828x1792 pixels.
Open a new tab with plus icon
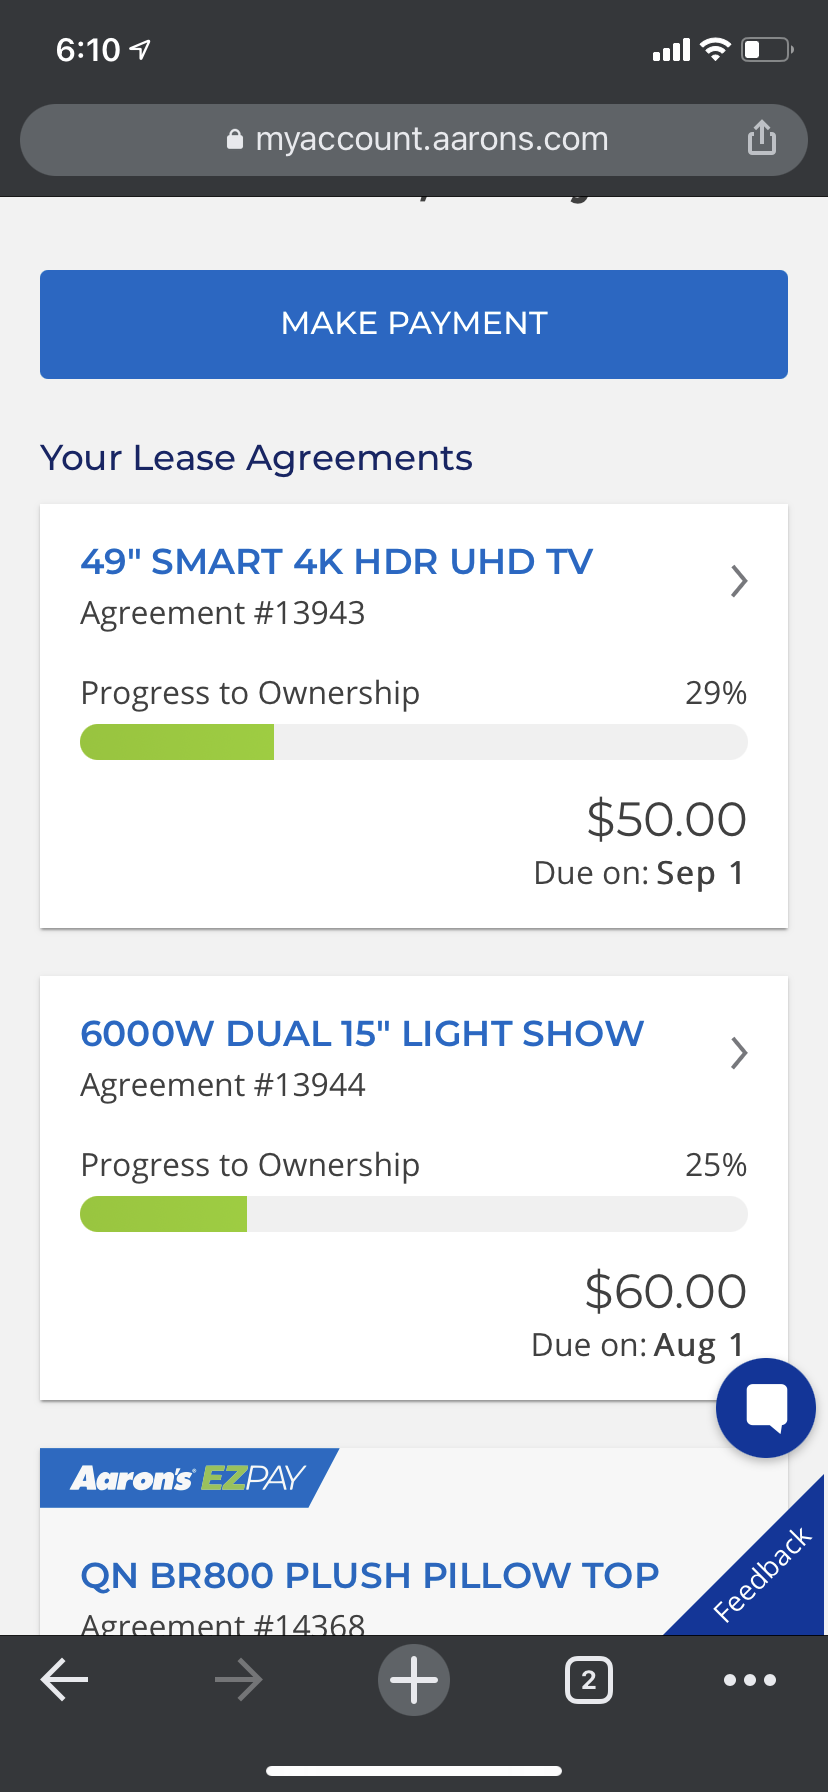414,1680
